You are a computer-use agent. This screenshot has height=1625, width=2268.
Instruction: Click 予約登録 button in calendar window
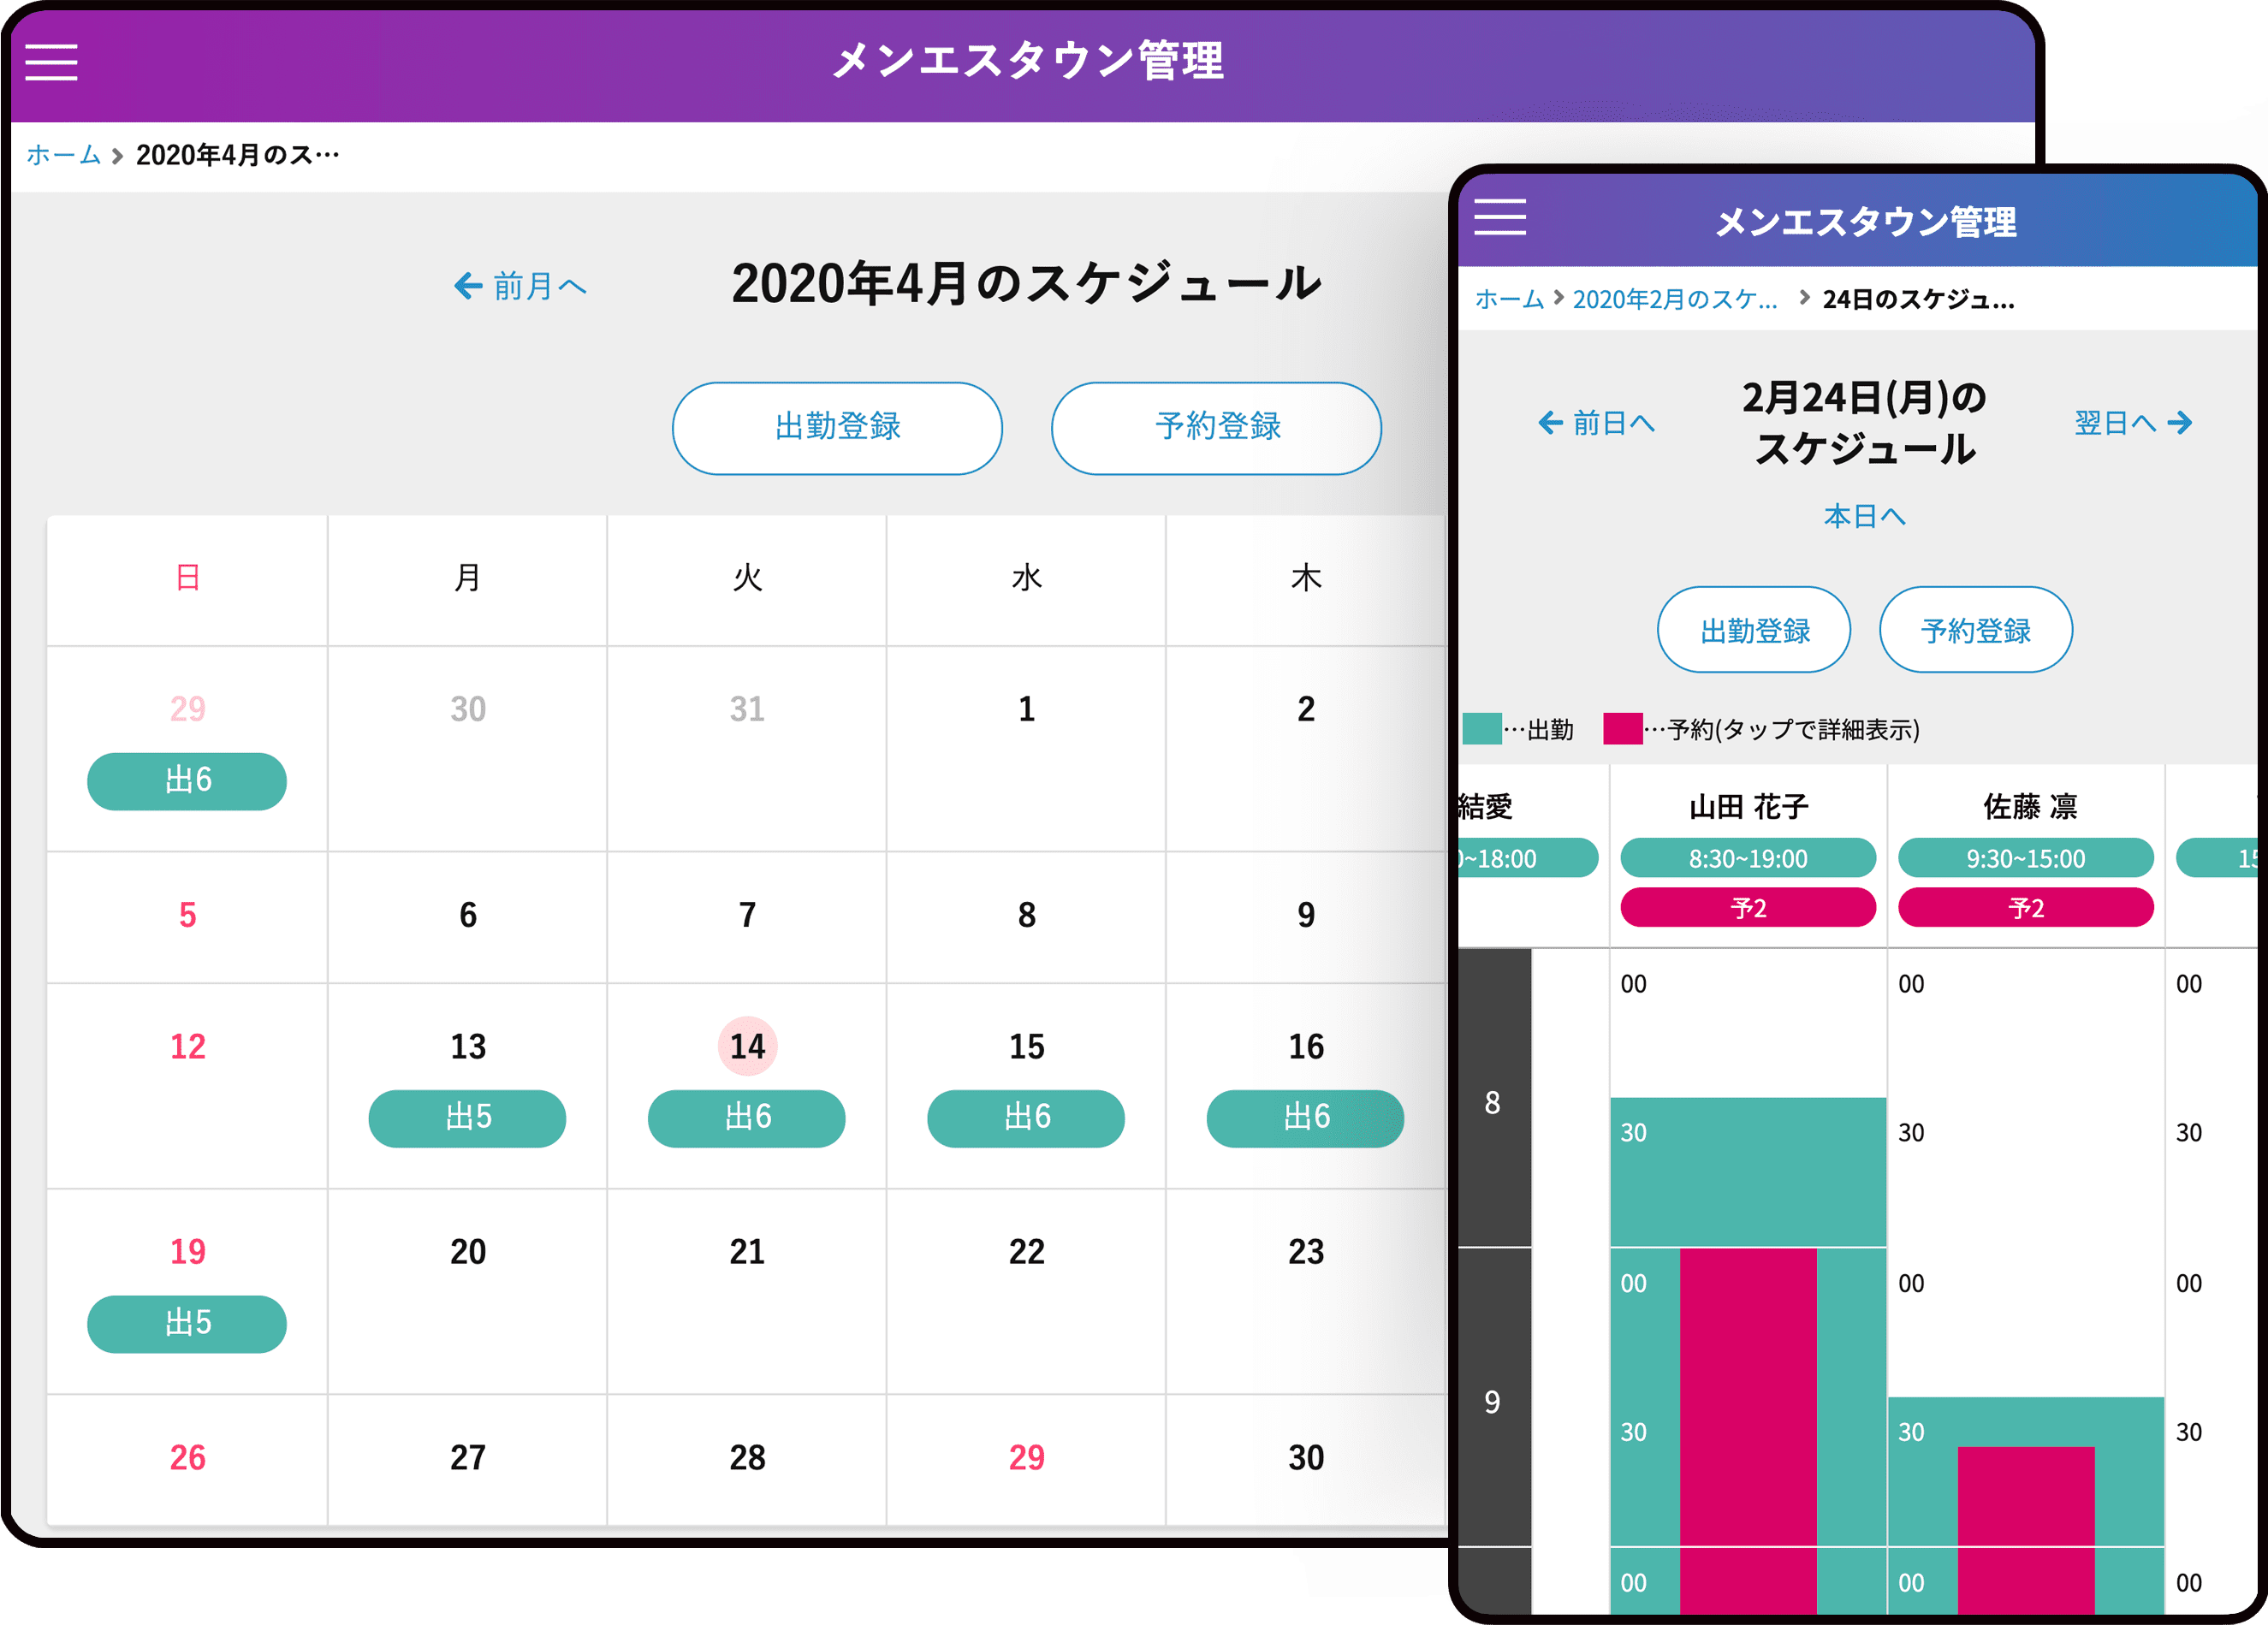coord(1216,427)
